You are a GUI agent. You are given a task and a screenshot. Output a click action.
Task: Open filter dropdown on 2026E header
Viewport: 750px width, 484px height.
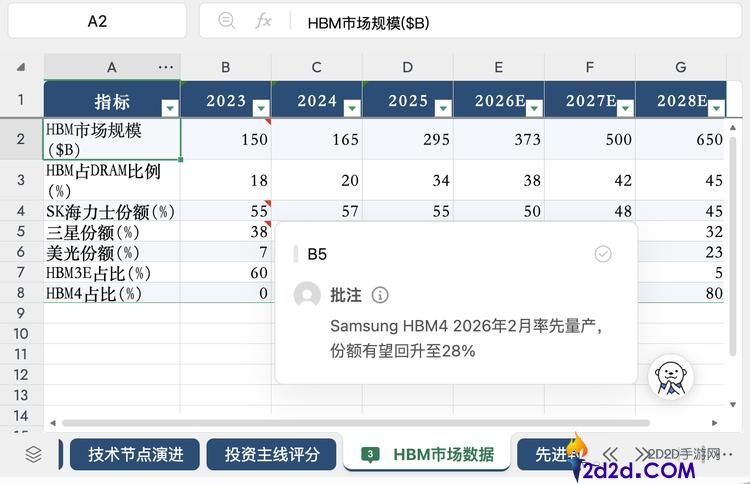[534, 108]
